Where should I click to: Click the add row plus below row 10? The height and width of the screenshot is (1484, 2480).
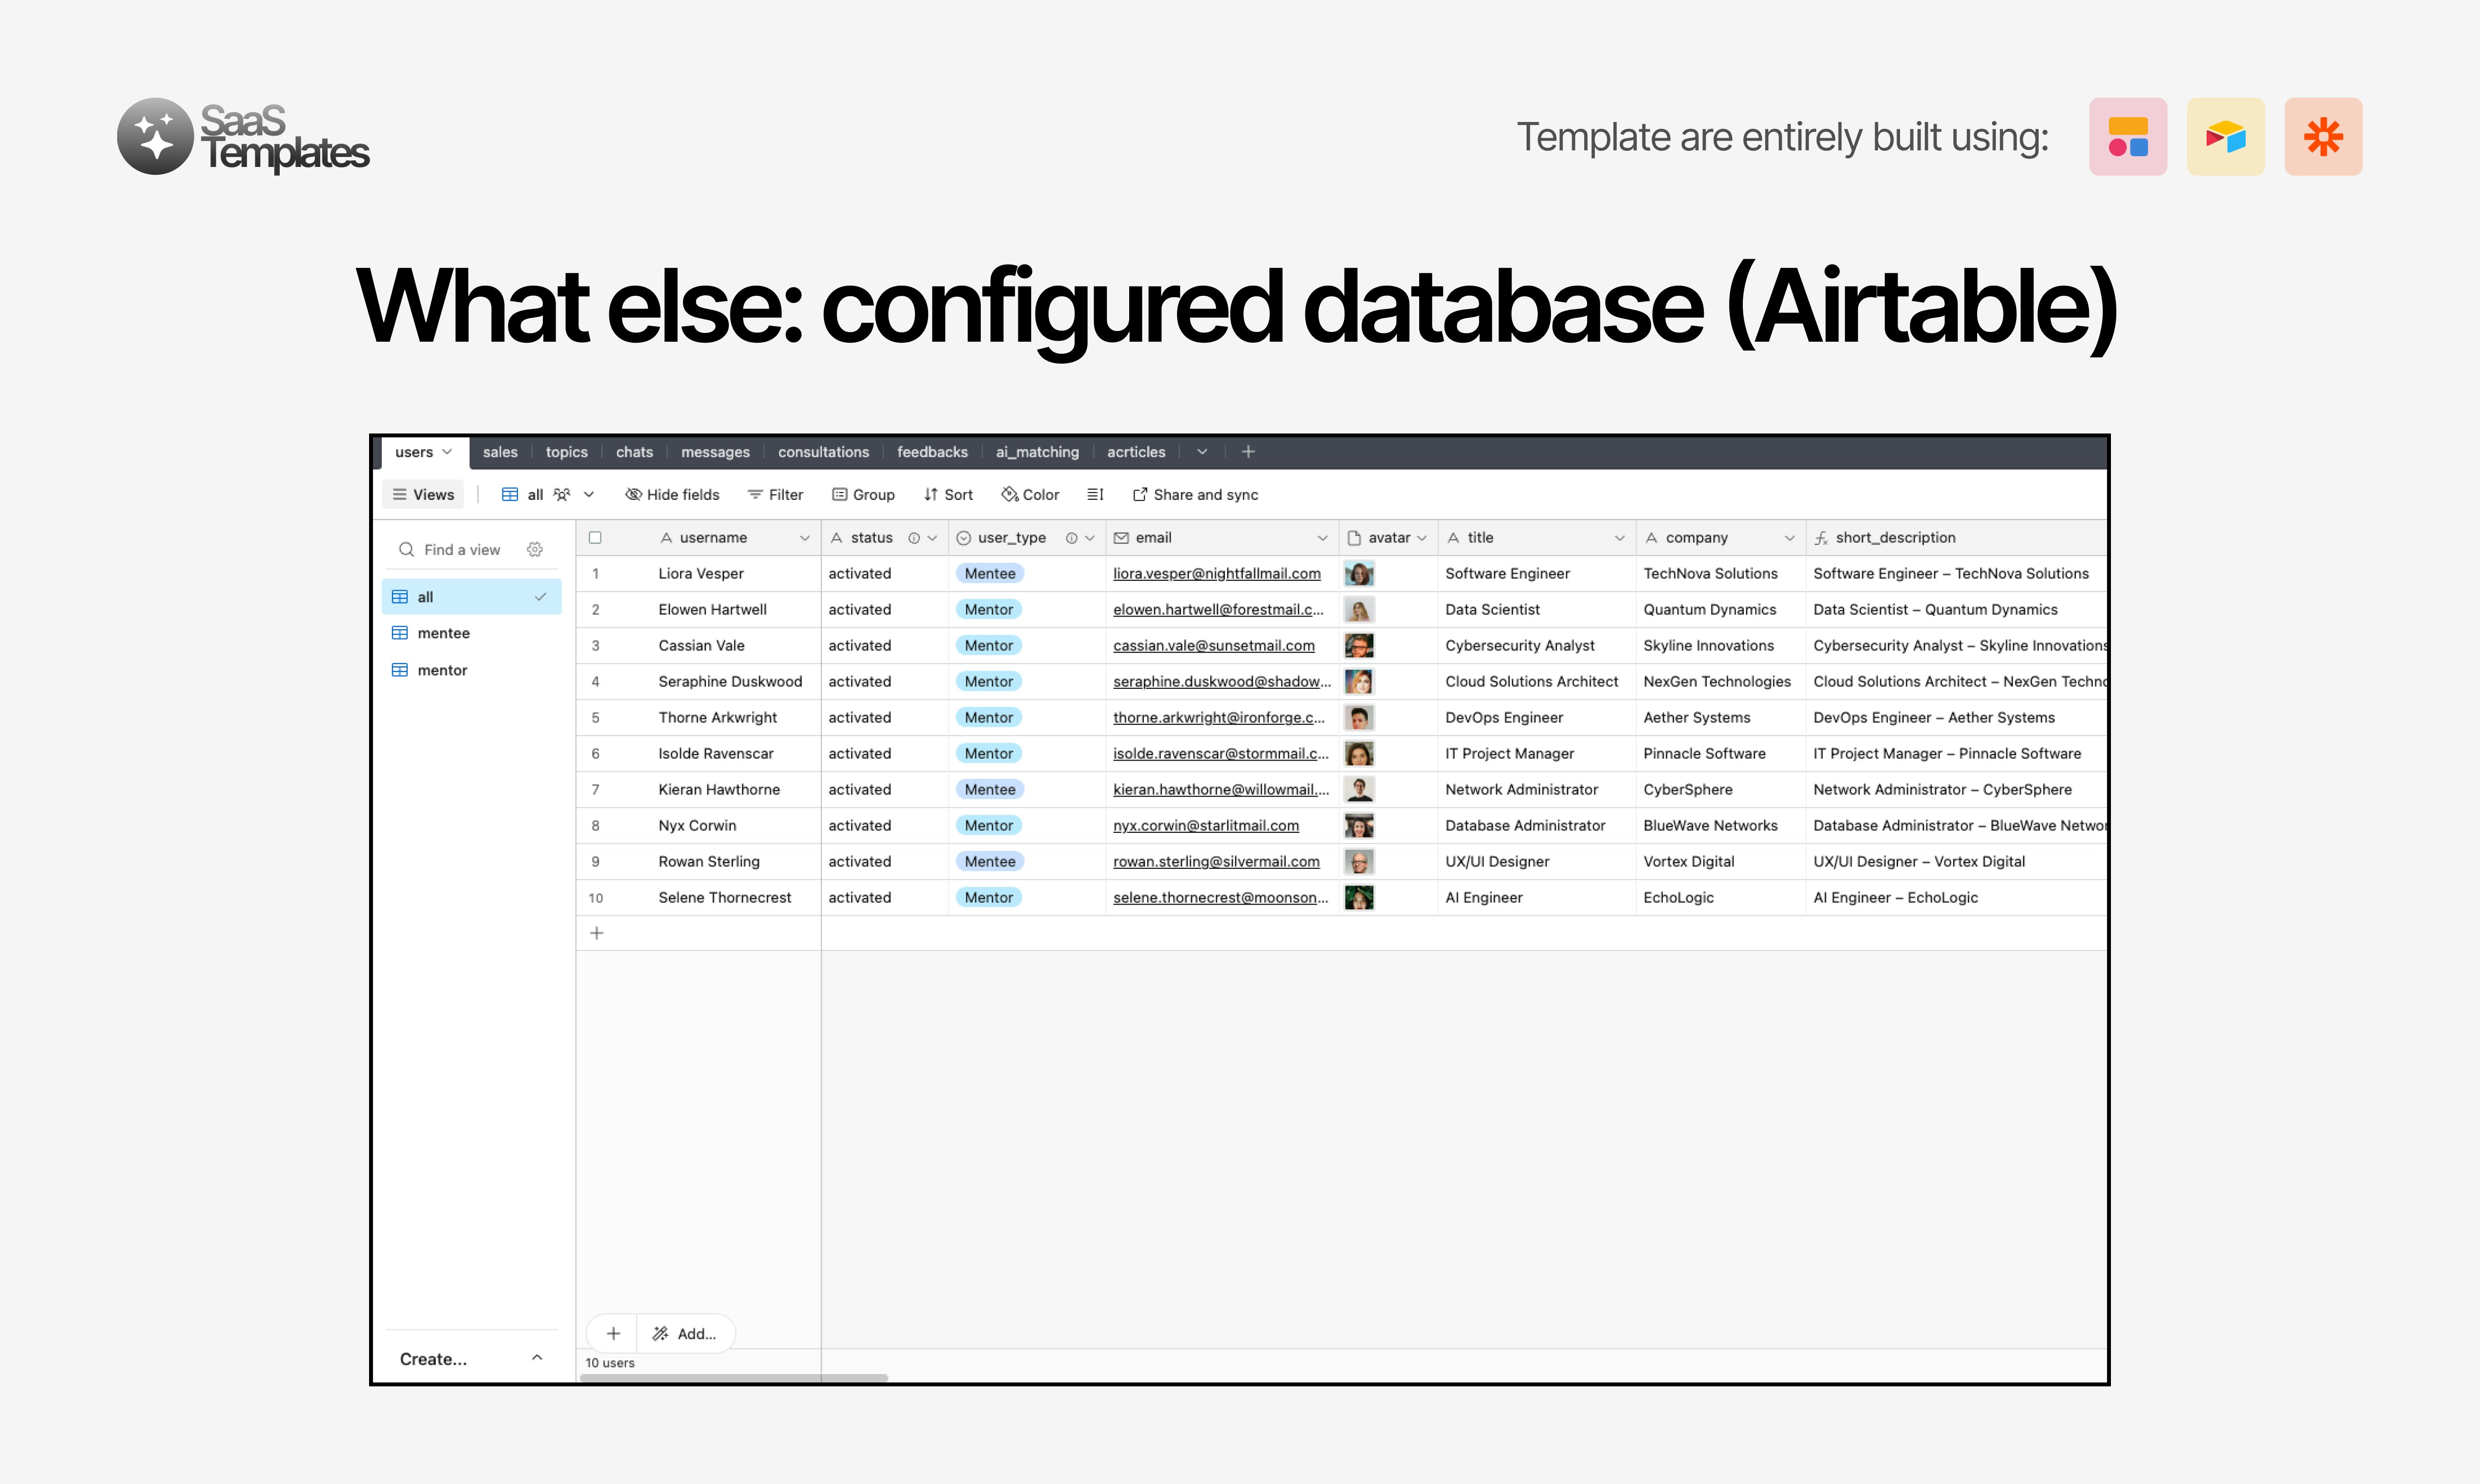[597, 933]
